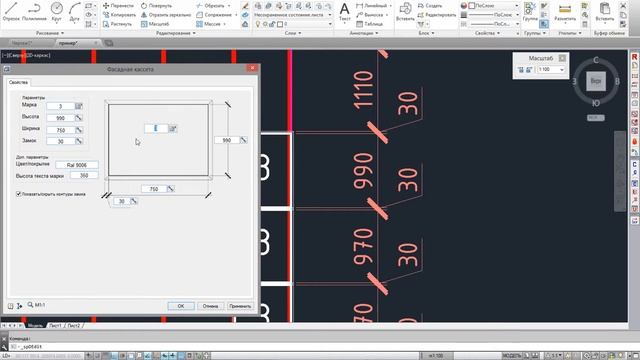The height and width of the screenshot is (360, 640).
Task: Click the picker icon beside Замок field
Action: [x=79, y=141]
